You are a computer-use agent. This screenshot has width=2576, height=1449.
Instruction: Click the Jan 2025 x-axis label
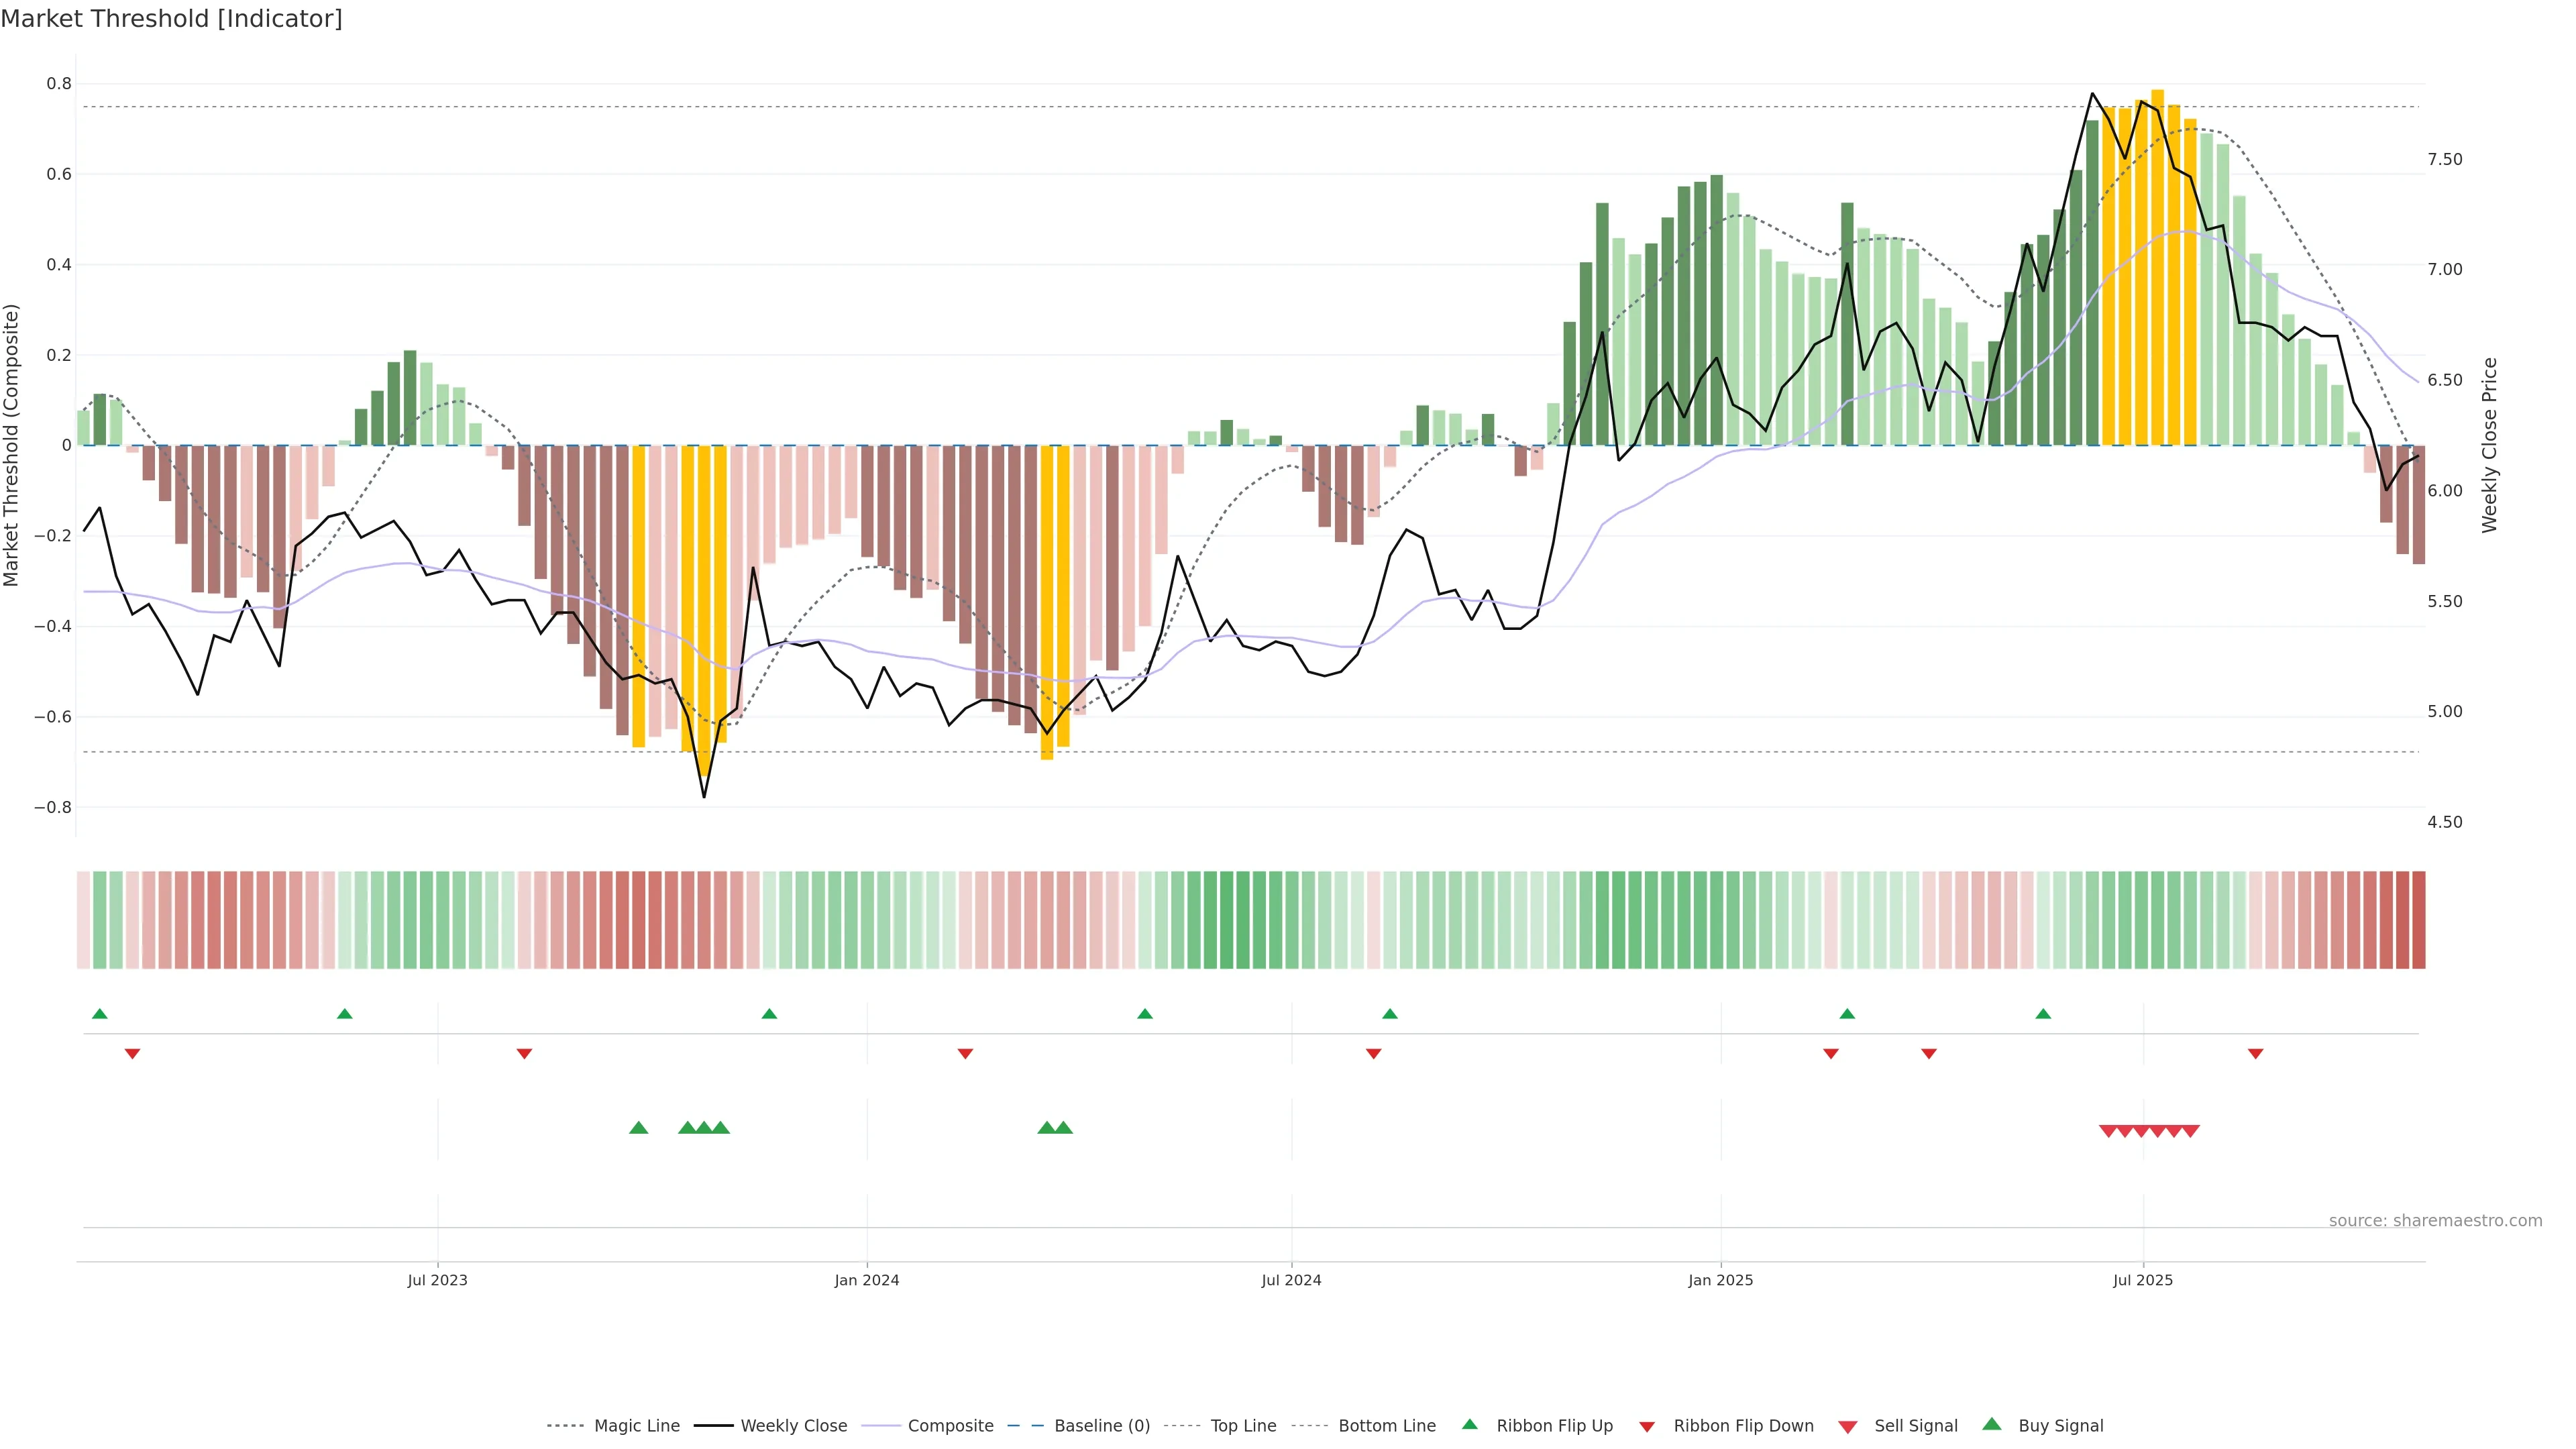click(1720, 1280)
